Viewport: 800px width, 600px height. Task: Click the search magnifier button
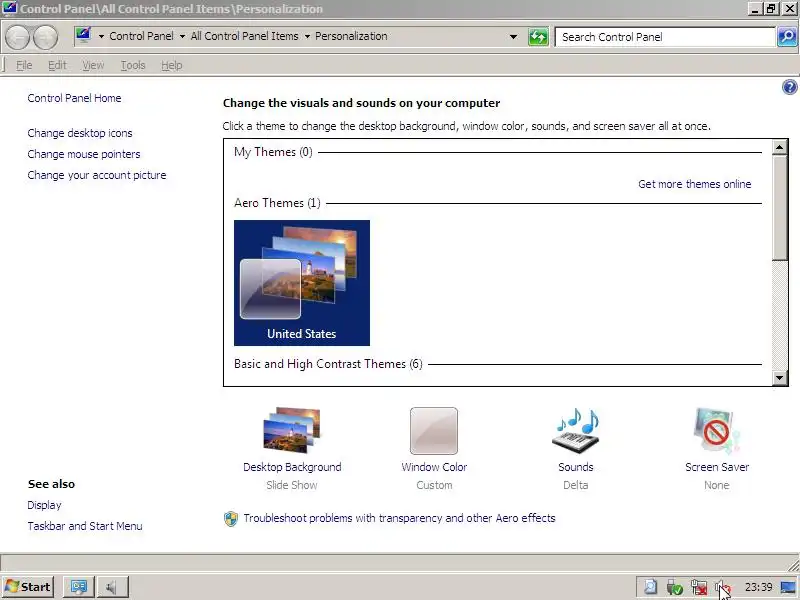point(787,37)
